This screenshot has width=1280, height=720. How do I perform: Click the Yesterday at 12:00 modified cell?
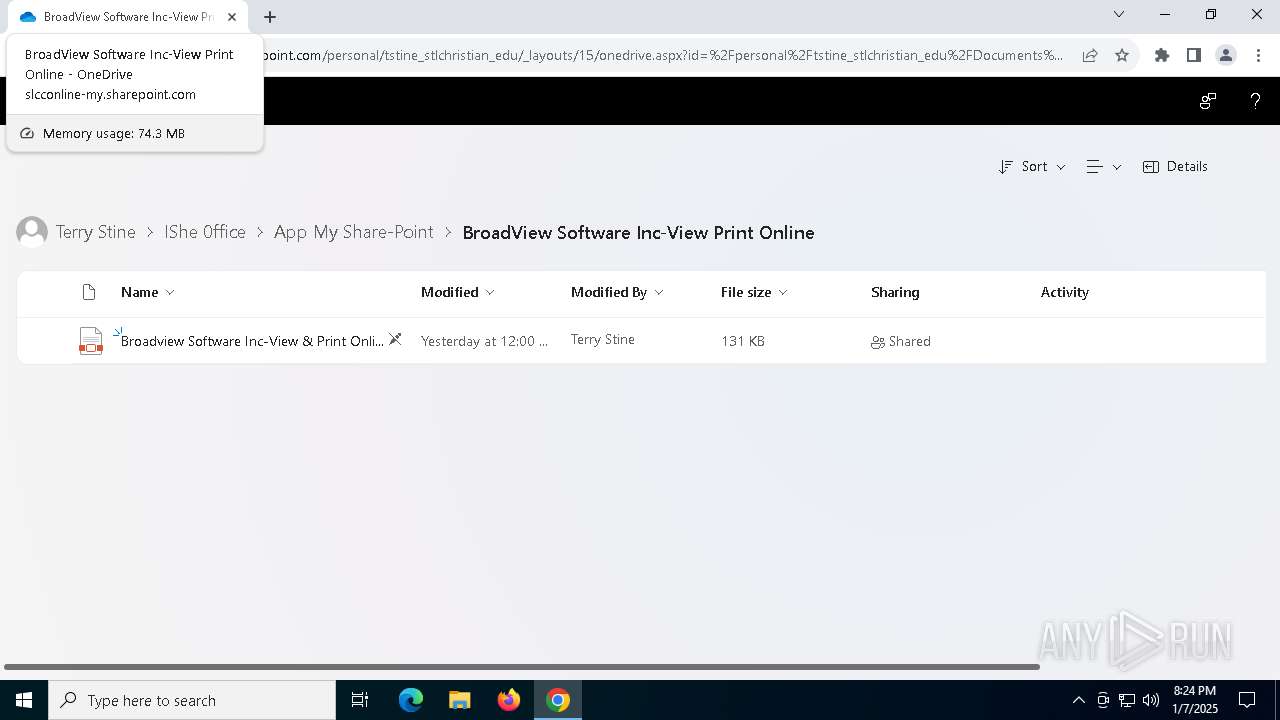pos(485,341)
